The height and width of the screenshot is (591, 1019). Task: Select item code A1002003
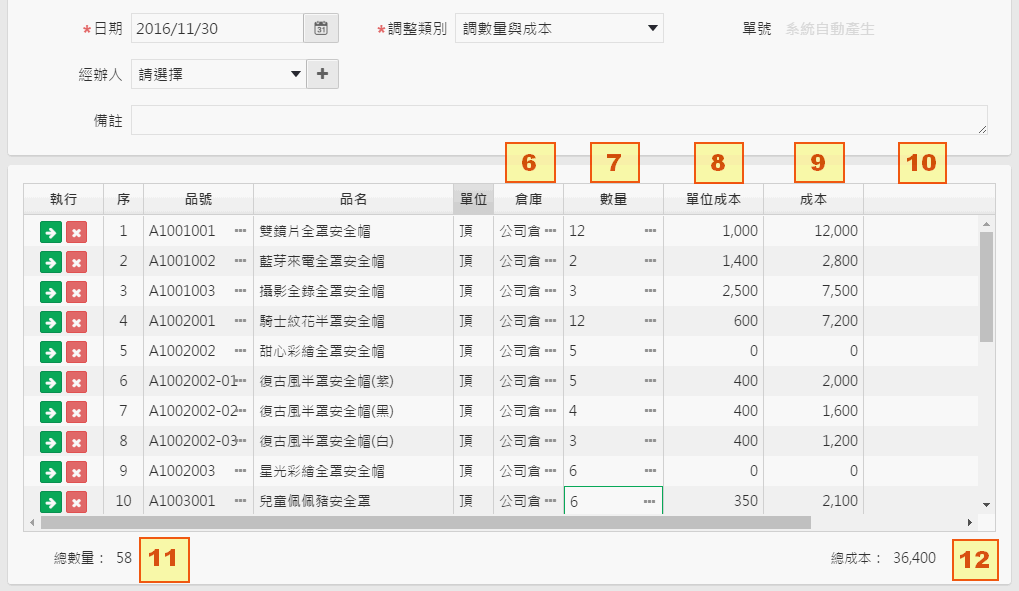tap(182, 471)
